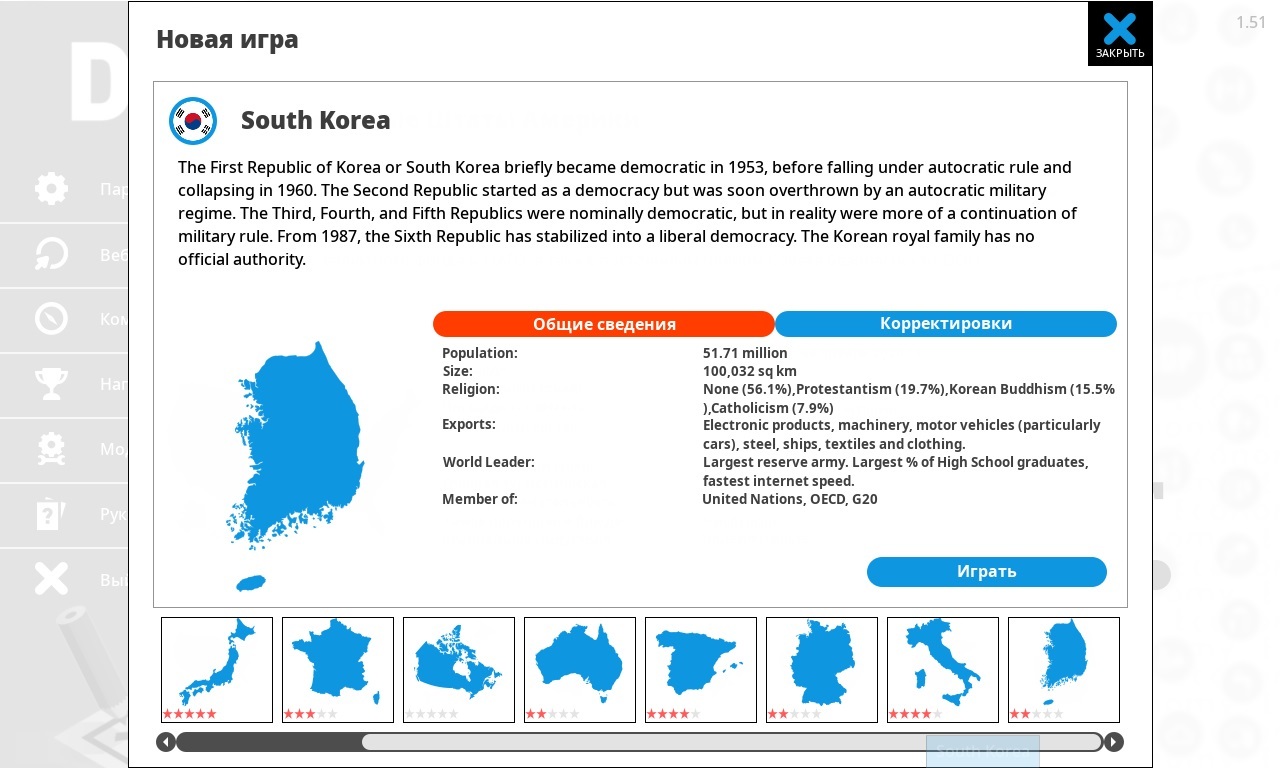Pick the Germany map thumbnail
Viewport: 1280px width, 768px height.
click(822, 670)
